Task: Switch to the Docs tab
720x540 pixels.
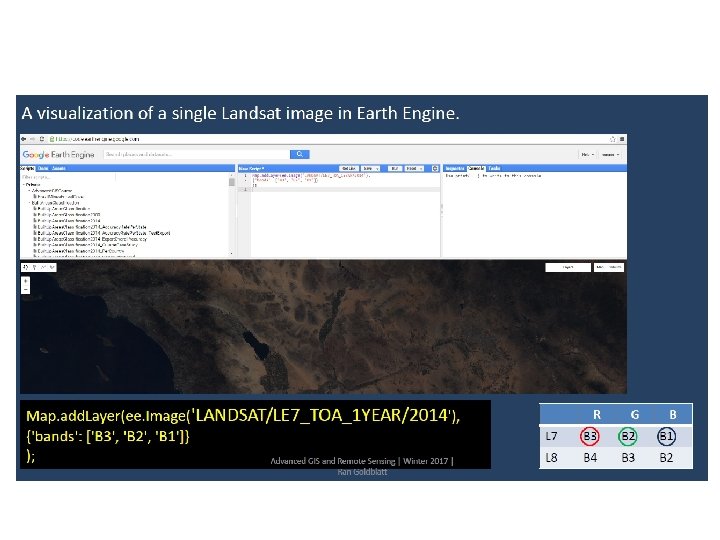Action: click(43, 169)
